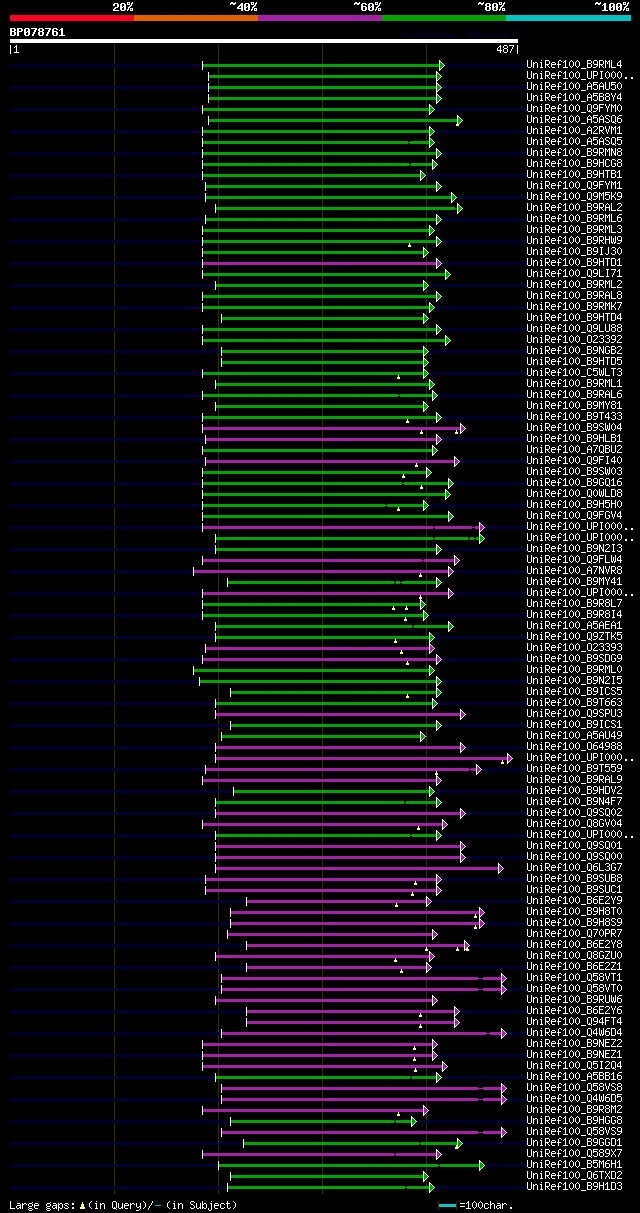Open hit UniRef100_Q9FYM0
The image size is (640, 1213).
[574, 109]
